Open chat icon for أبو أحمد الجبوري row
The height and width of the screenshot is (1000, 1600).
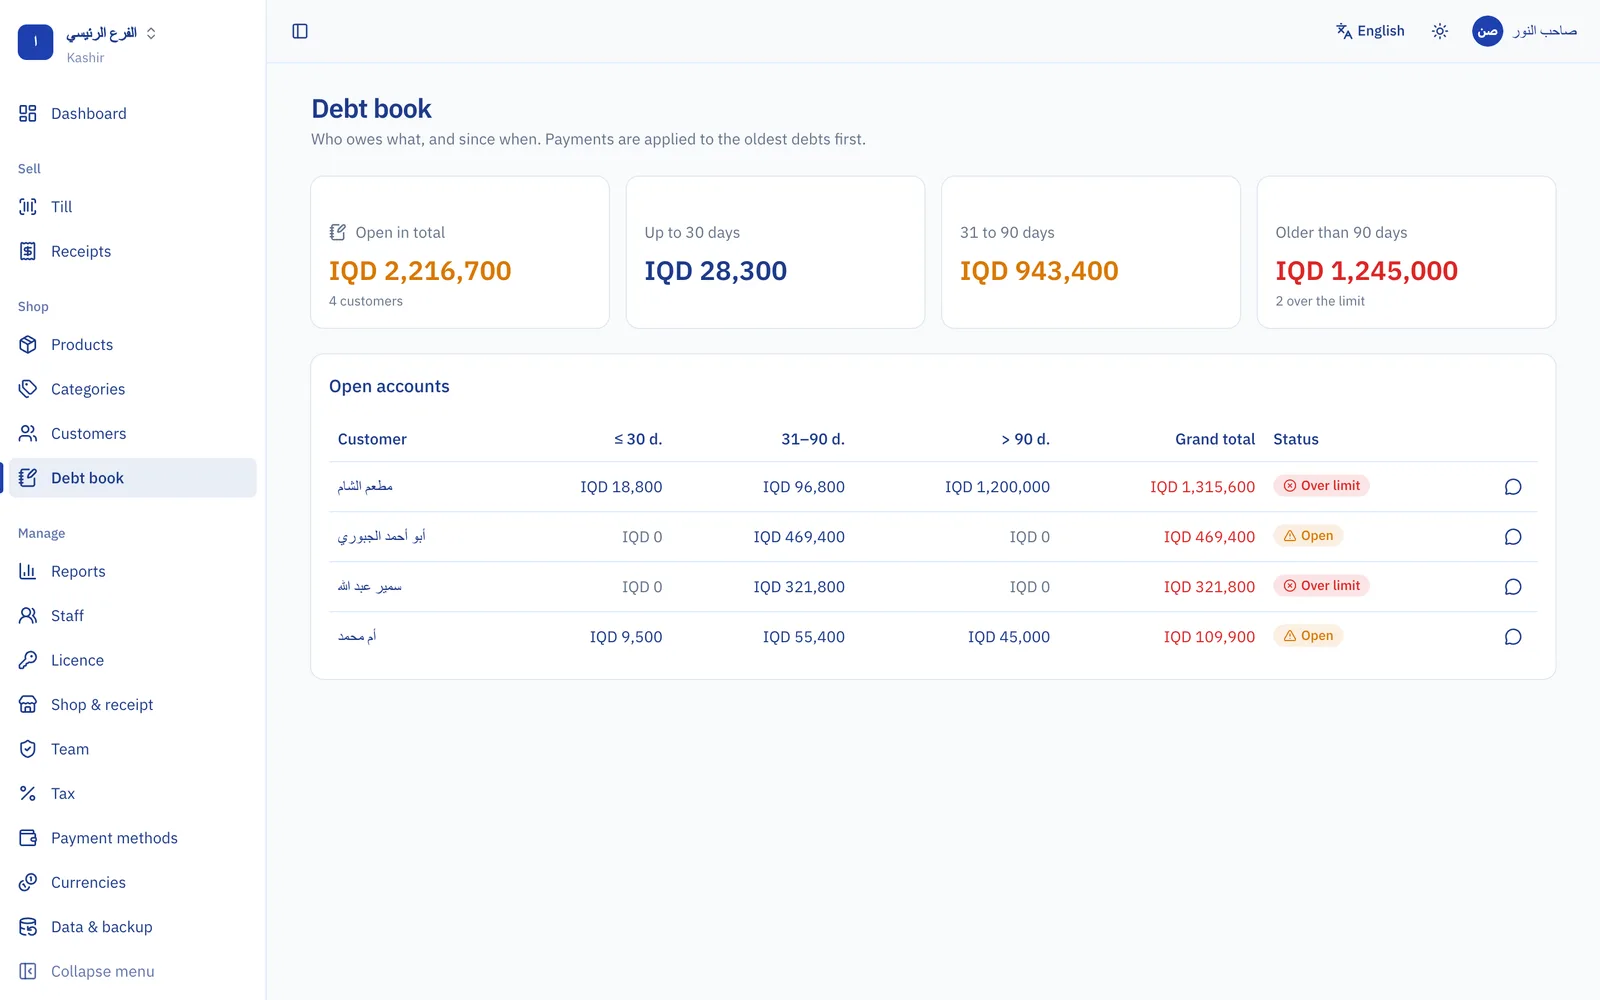(x=1513, y=537)
